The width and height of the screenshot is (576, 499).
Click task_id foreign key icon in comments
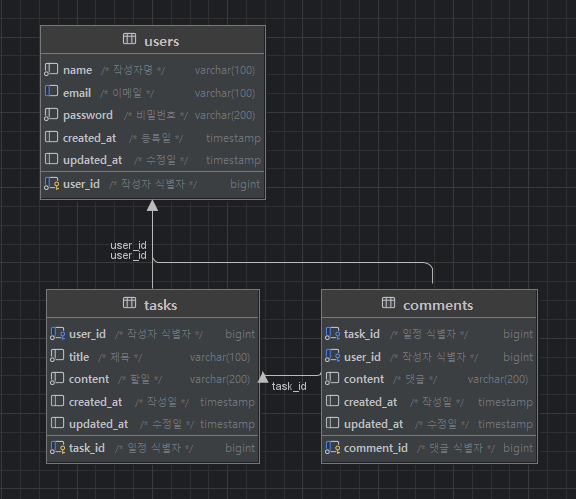pos(332,333)
